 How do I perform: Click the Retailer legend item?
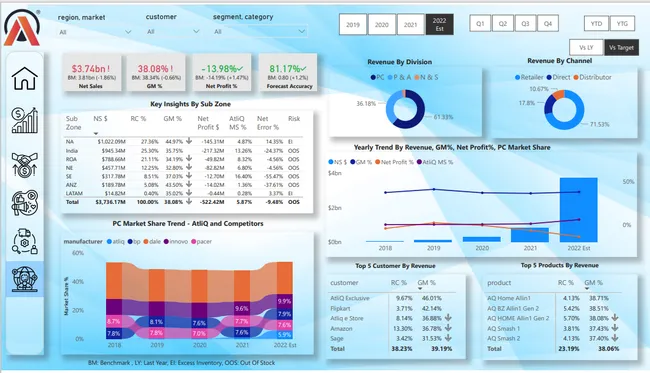(x=529, y=77)
